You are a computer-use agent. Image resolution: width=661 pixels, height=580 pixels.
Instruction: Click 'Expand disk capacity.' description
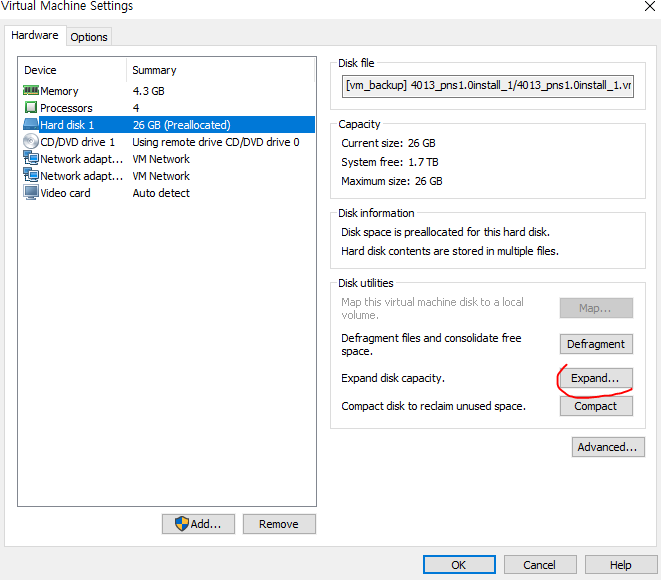[393, 378]
